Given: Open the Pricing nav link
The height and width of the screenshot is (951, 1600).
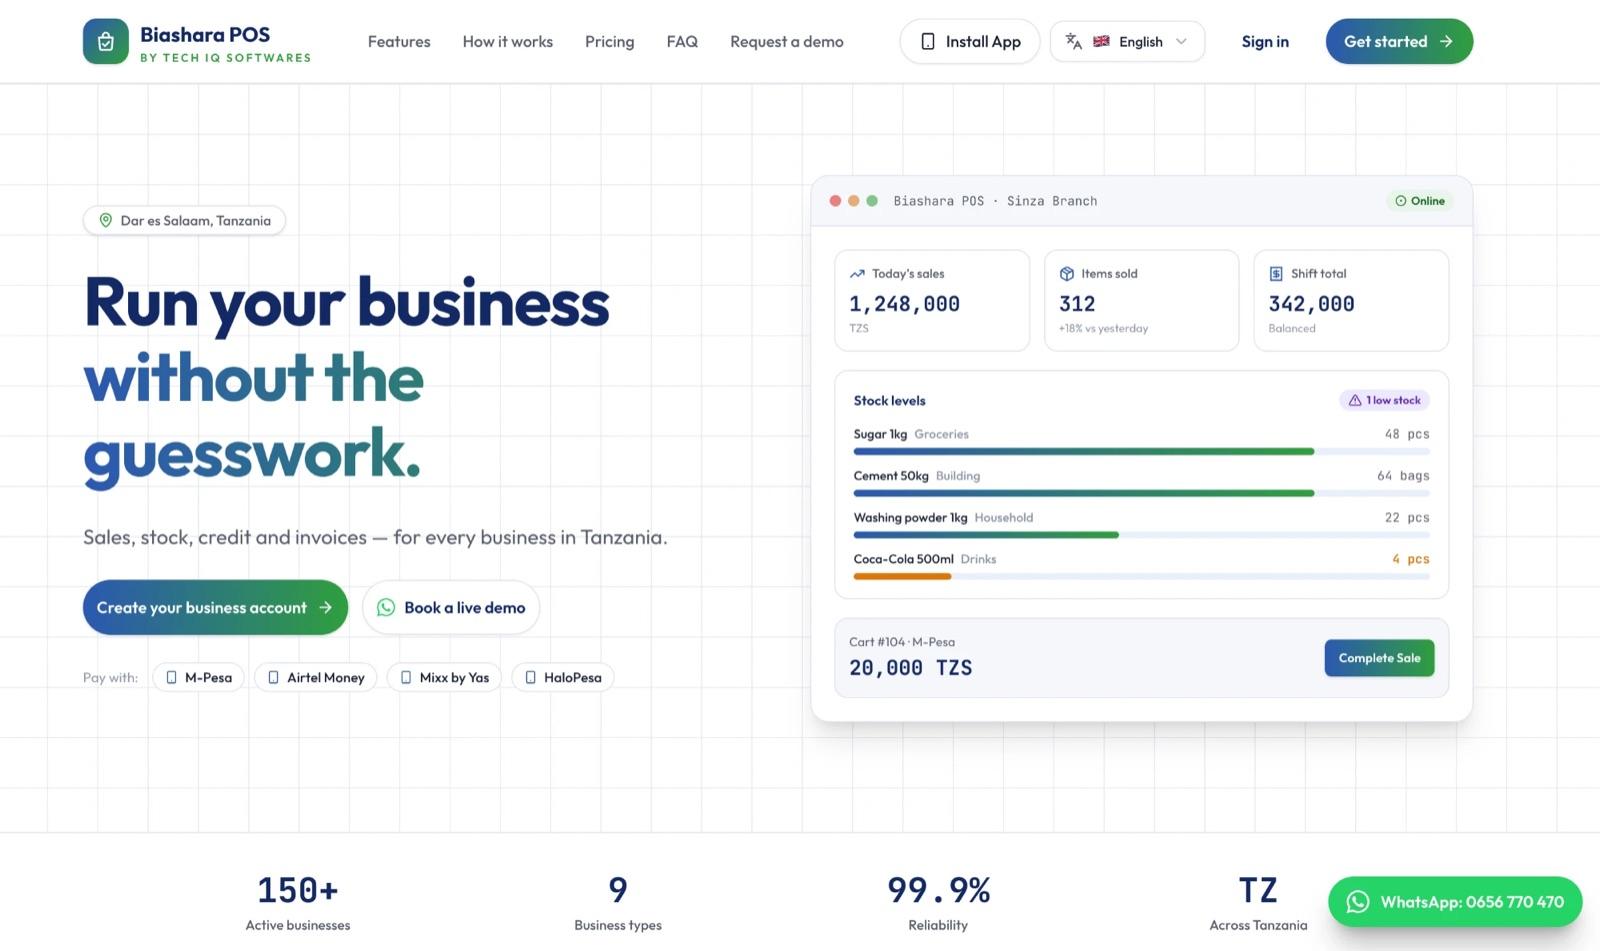Looking at the screenshot, I should tap(610, 41).
